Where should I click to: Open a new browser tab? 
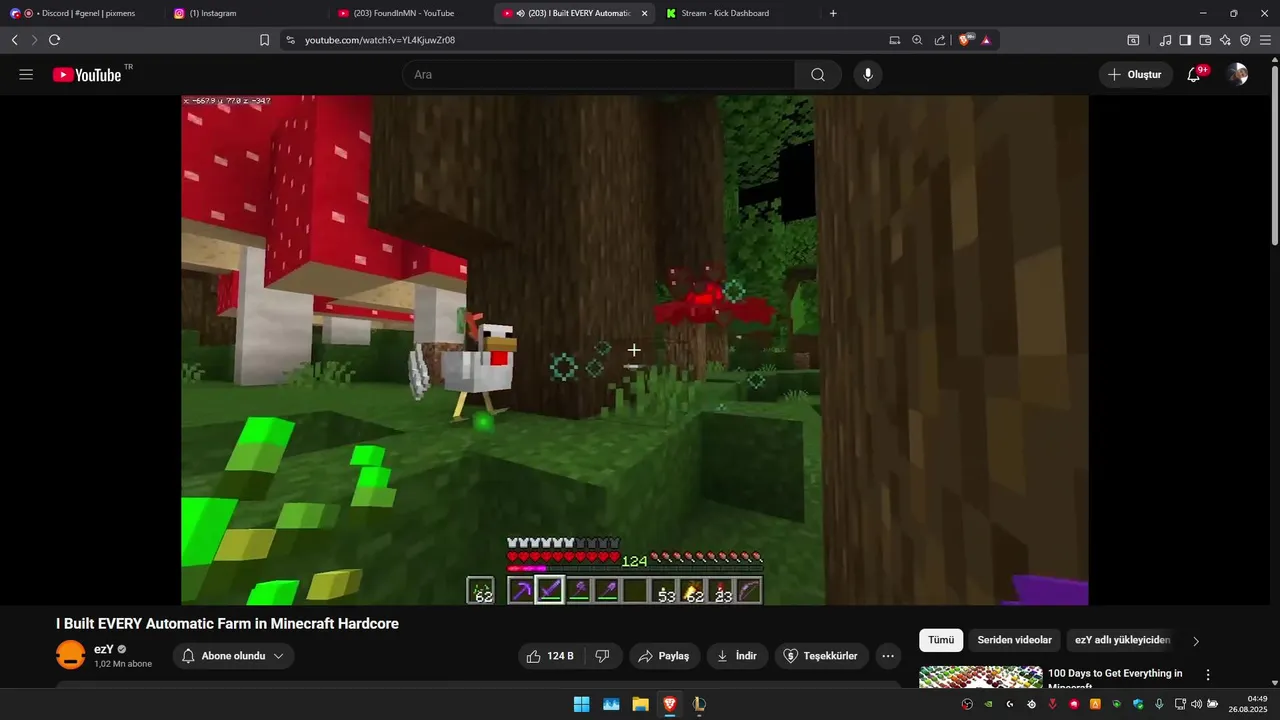pyautogui.click(x=833, y=13)
